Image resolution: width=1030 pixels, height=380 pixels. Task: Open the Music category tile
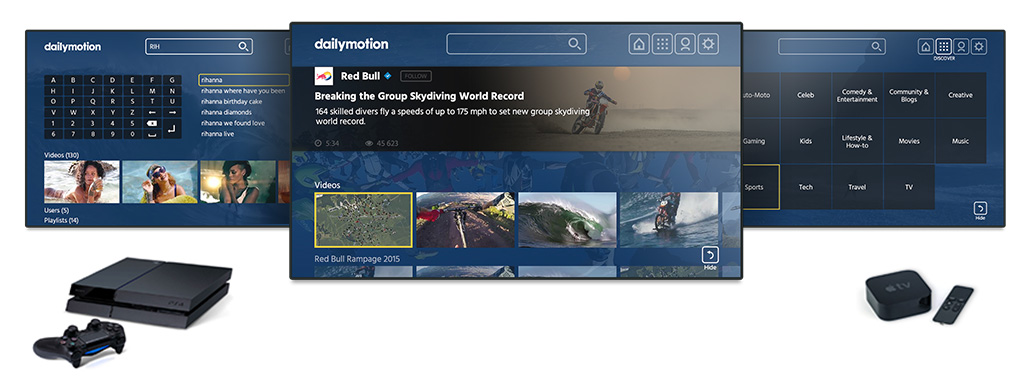pos(960,141)
